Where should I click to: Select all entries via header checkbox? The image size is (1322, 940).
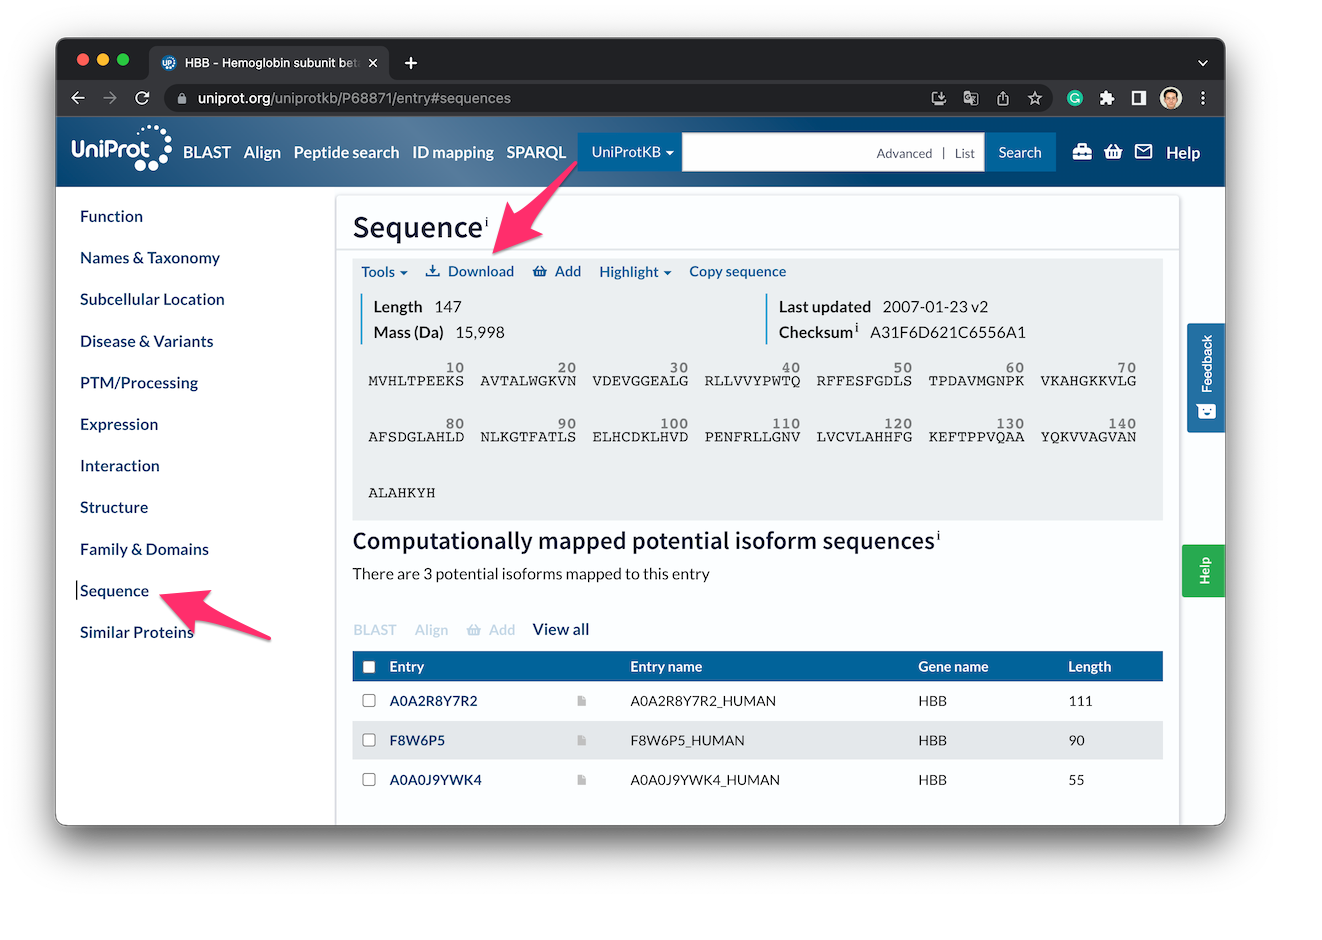pos(369,667)
